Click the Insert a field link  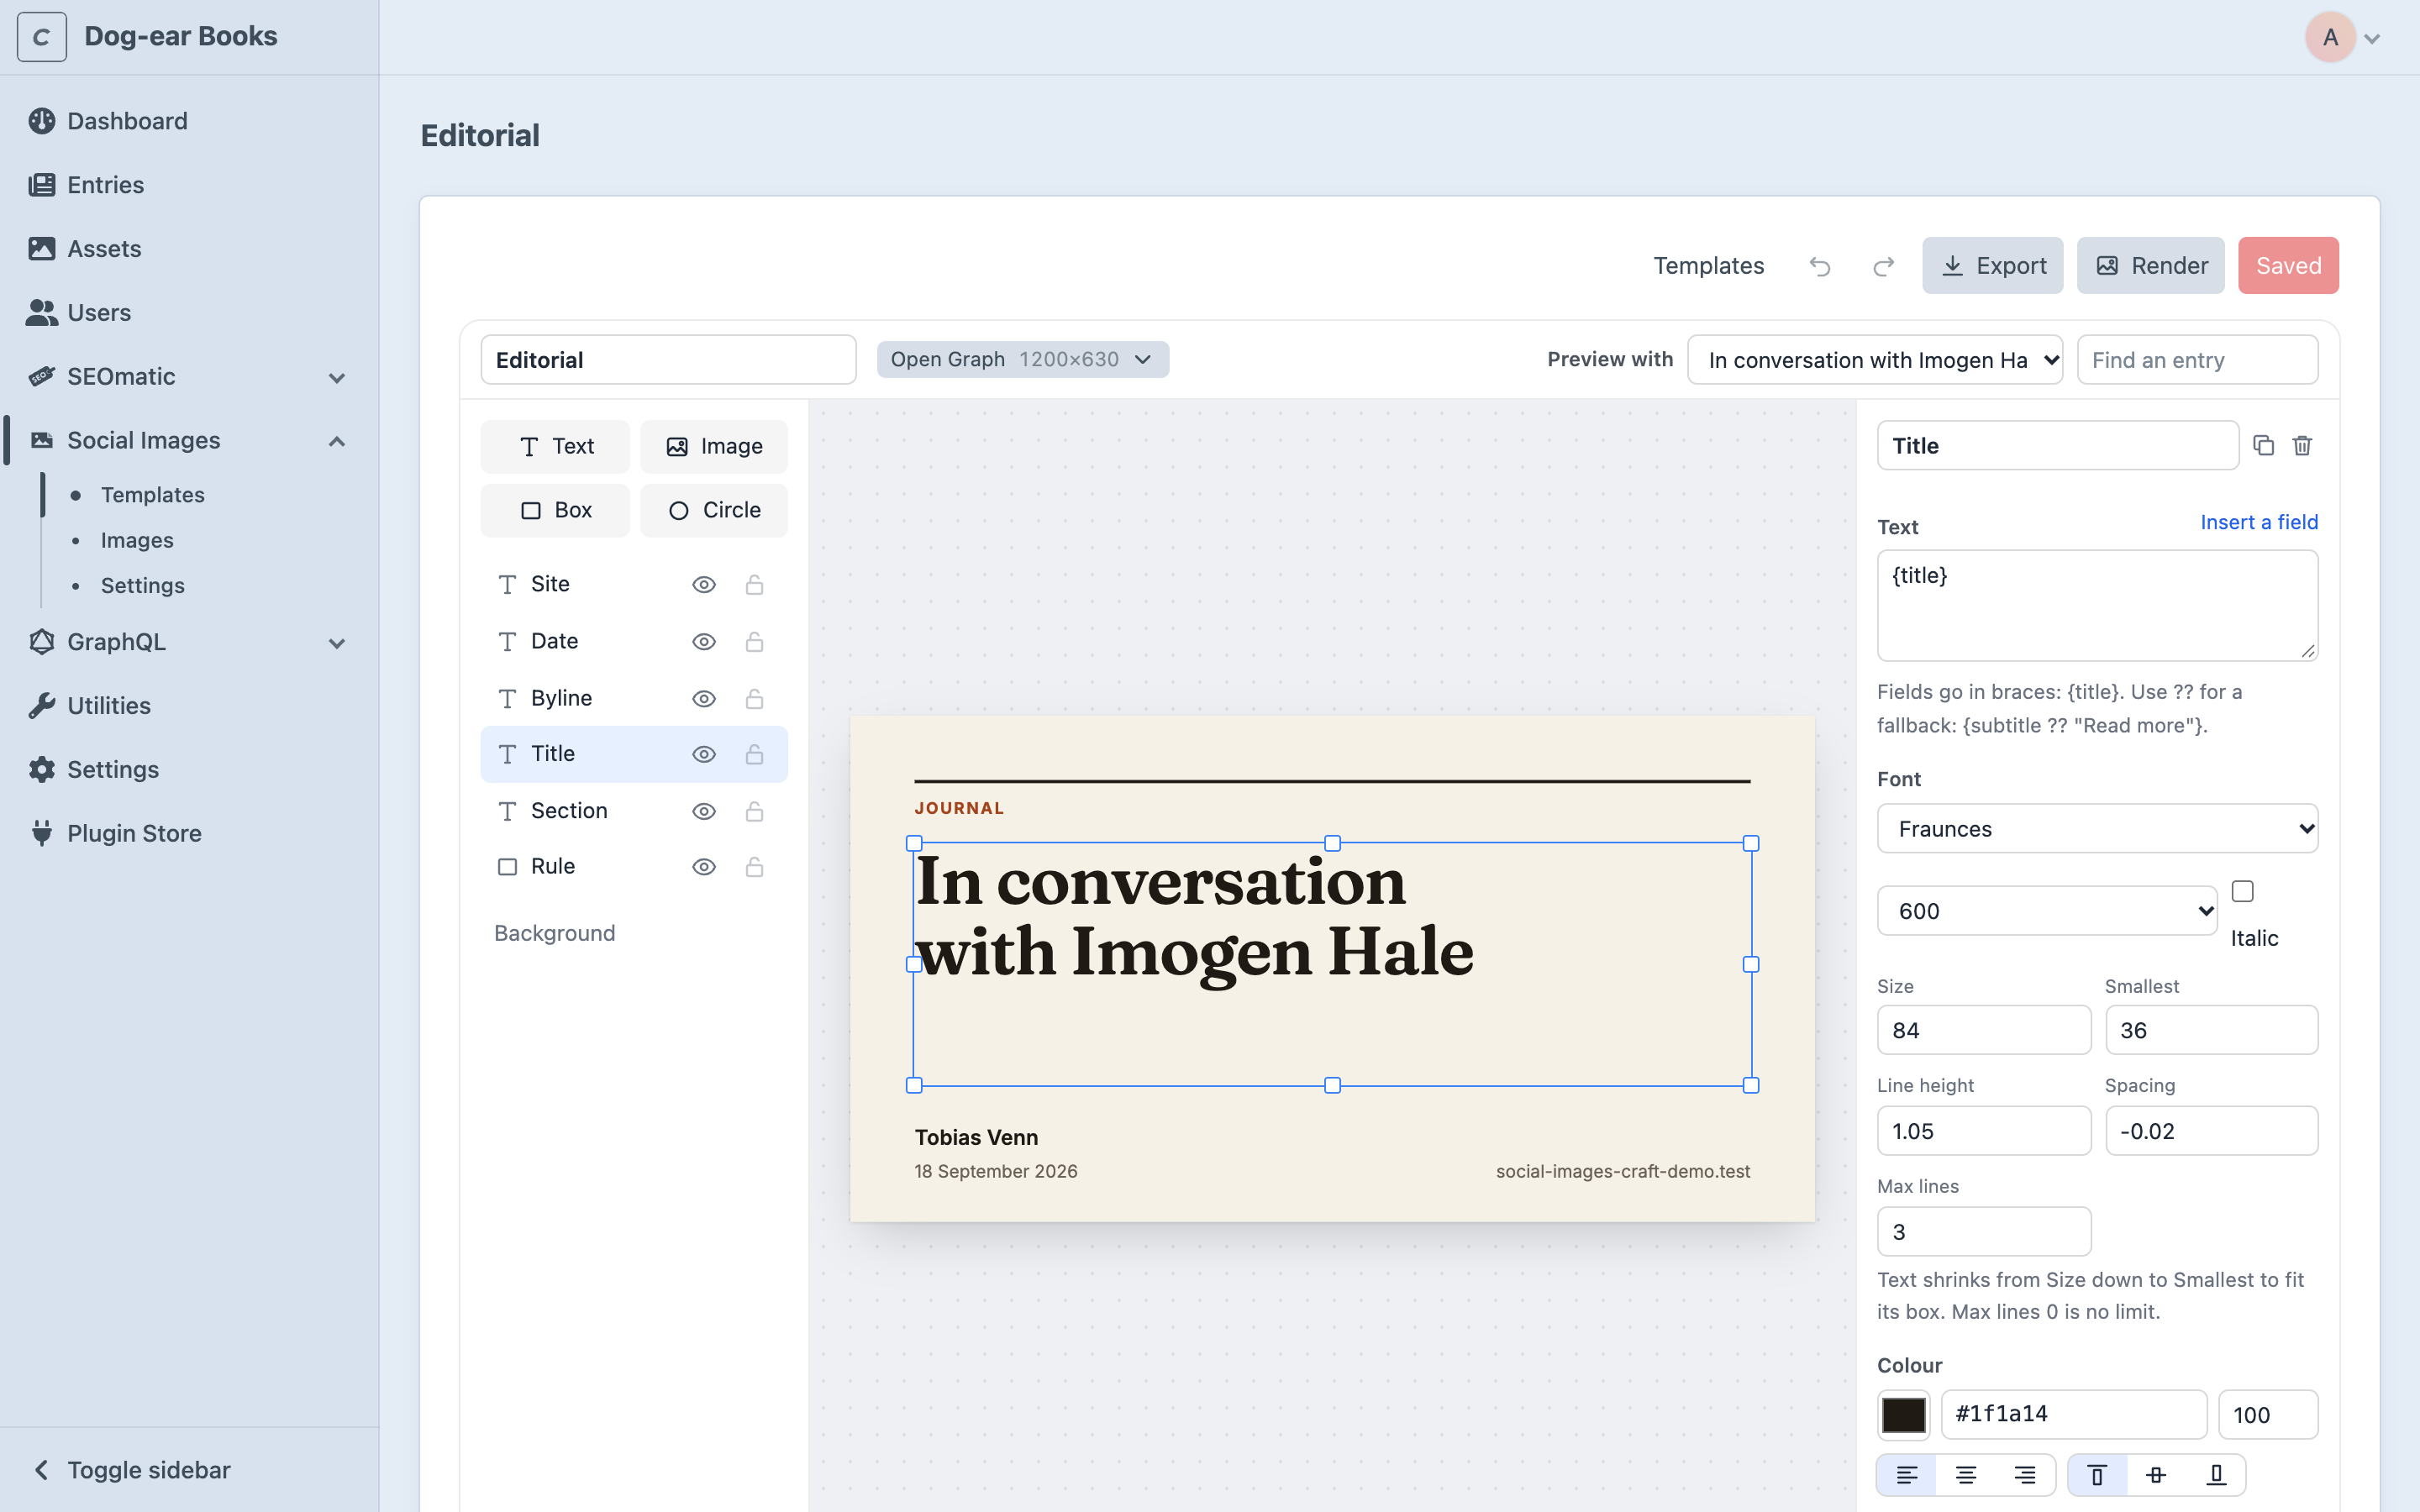[x=2259, y=522]
